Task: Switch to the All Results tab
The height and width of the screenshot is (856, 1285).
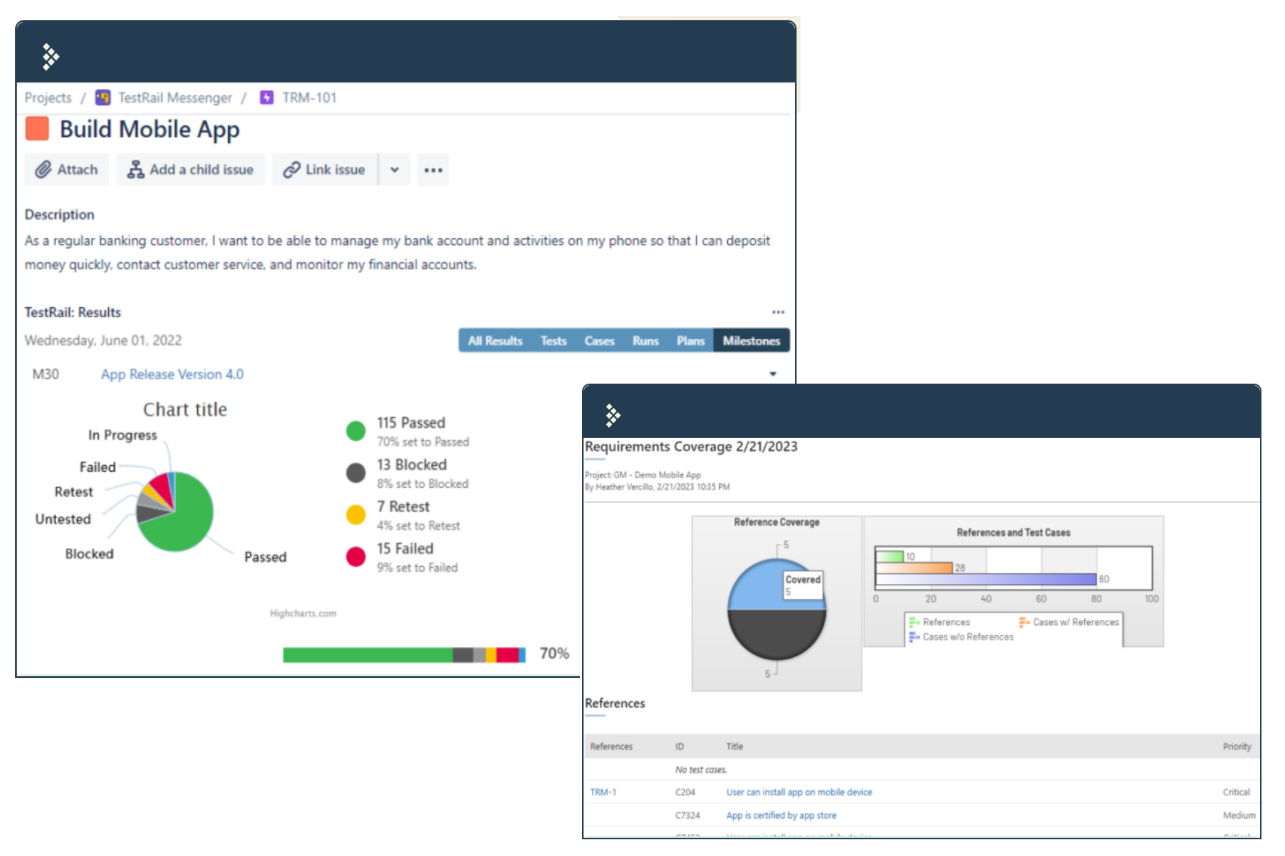Action: coord(495,341)
